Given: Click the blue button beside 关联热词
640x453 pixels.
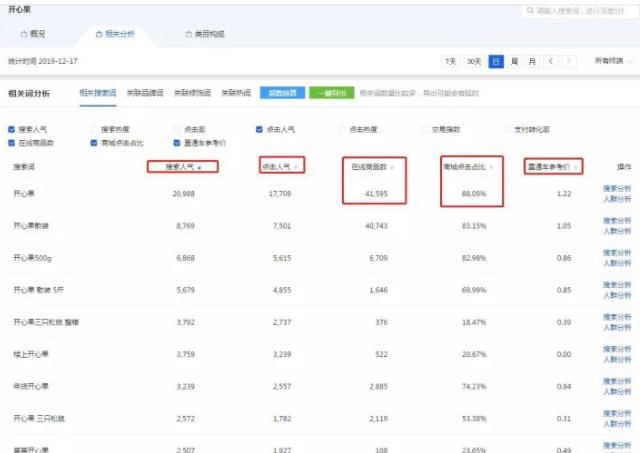Looking at the screenshot, I should [282, 93].
